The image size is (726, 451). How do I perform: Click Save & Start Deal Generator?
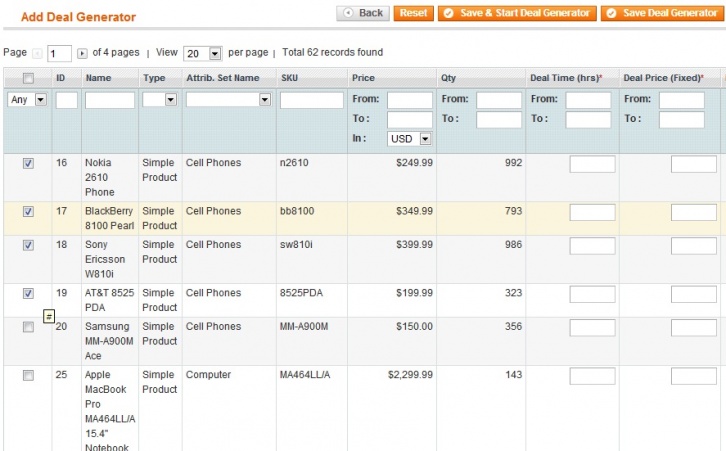pyautogui.click(x=517, y=13)
